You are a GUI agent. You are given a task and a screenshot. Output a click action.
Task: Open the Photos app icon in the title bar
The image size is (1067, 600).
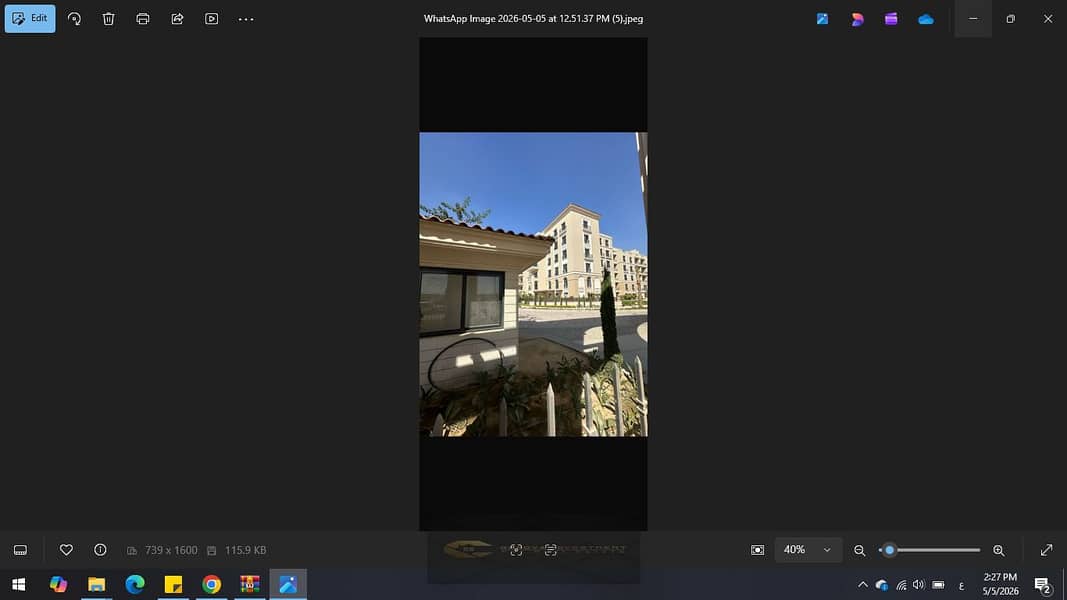pos(823,19)
